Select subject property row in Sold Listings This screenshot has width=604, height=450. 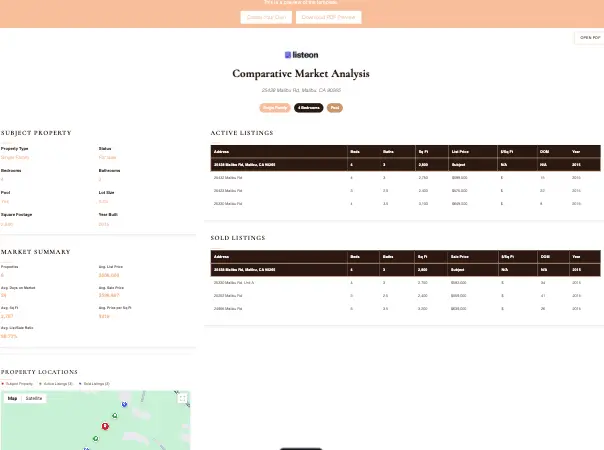click(x=405, y=270)
